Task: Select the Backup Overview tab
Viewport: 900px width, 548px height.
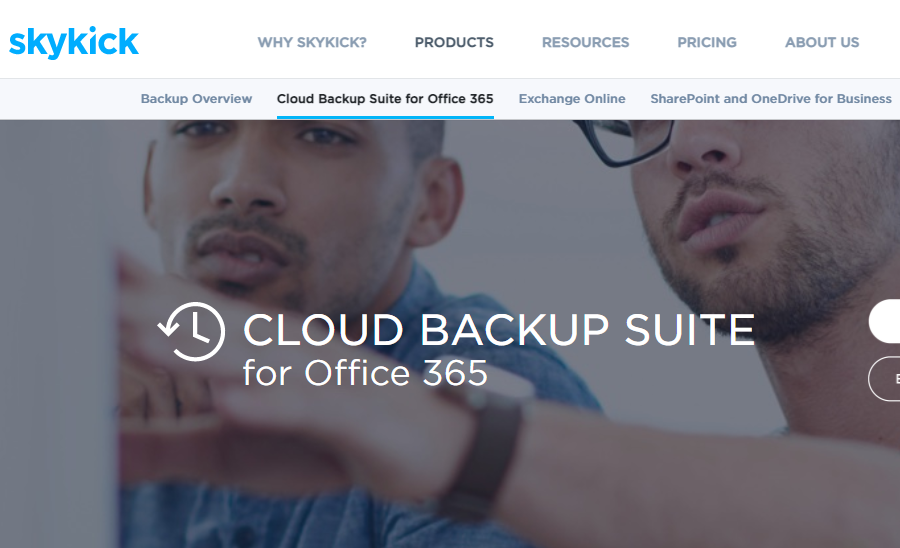Action: click(196, 99)
